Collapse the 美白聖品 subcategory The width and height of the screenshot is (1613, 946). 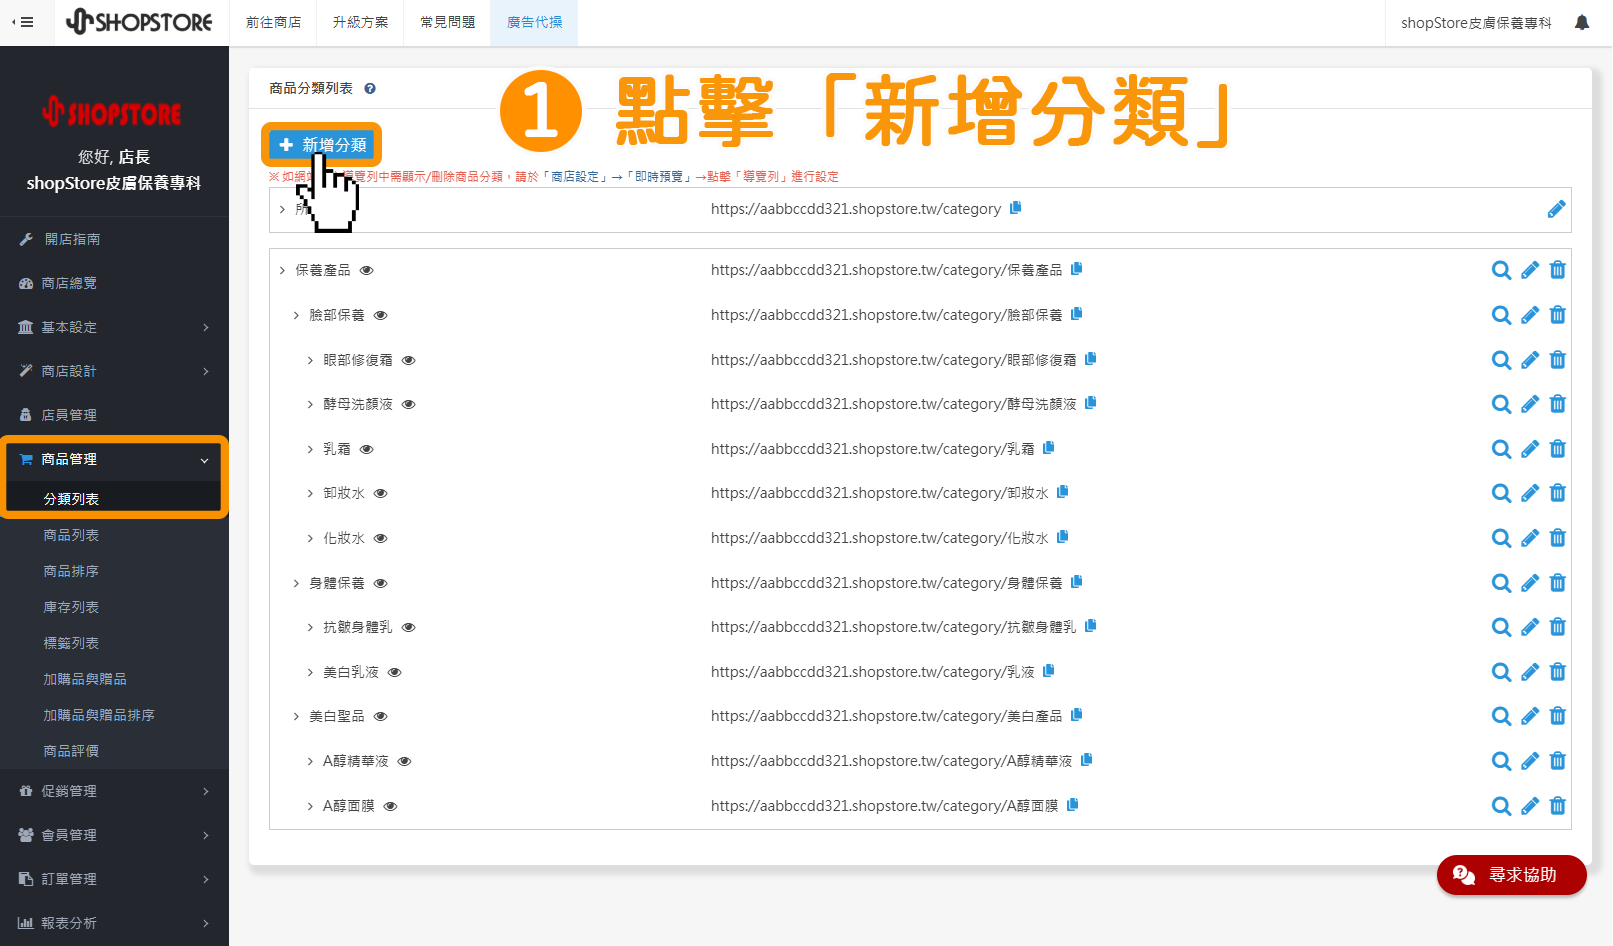[296, 716]
